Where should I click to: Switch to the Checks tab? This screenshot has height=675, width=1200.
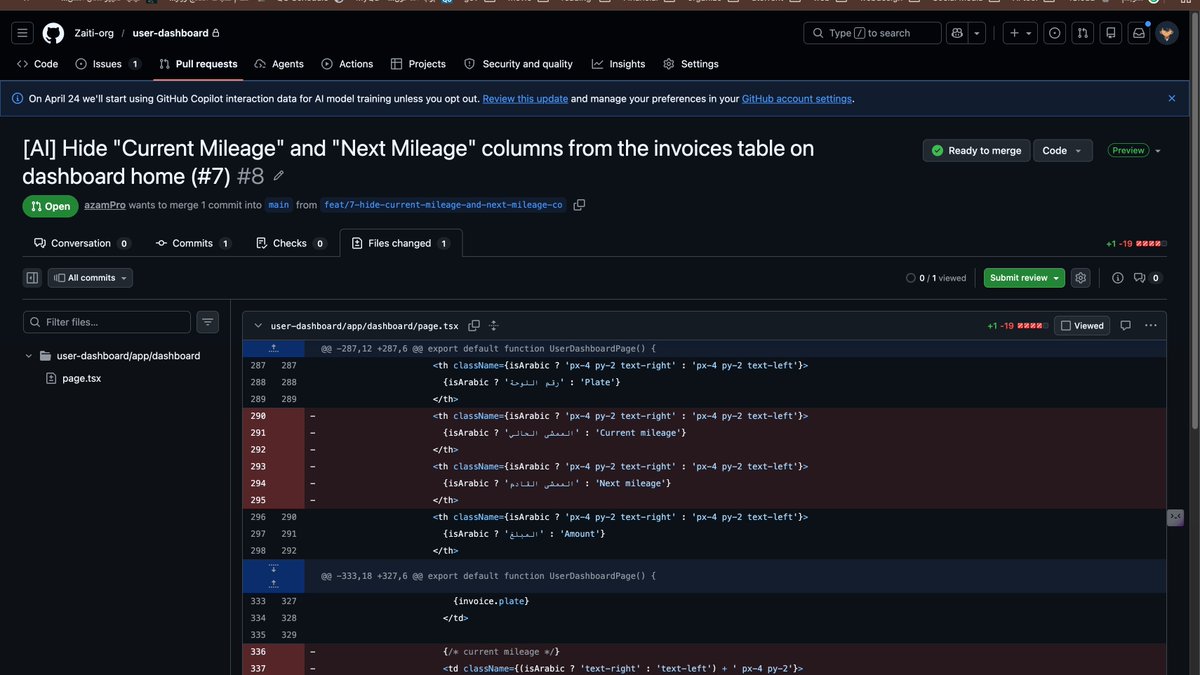click(x=290, y=243)
